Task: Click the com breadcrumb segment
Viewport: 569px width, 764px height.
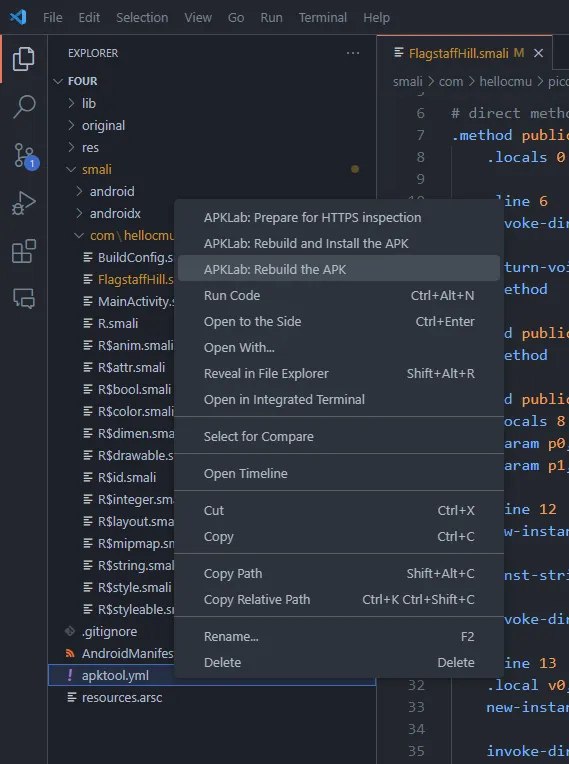Action: 451,81
